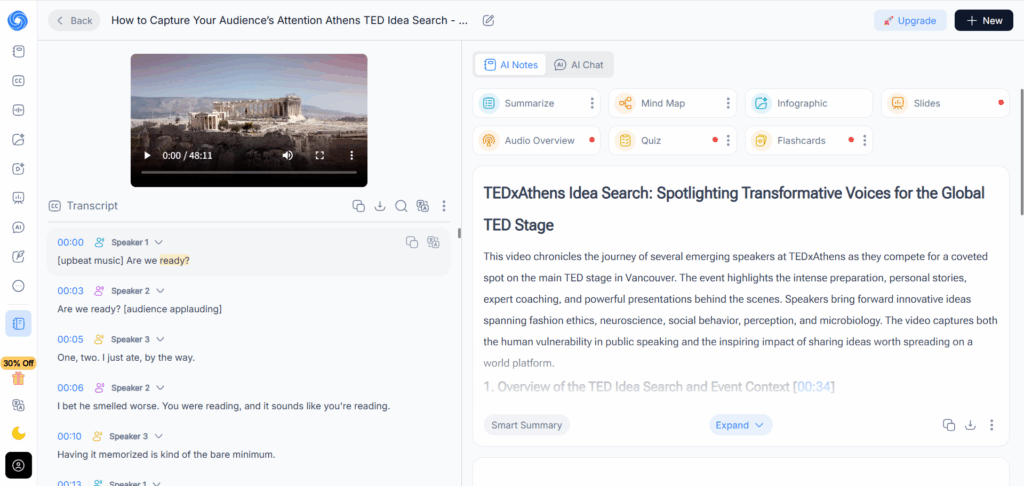The width and height of the screenshot is (1024, 486).
Task: Translate the whole transcript
Action: [x=423, y=206]
